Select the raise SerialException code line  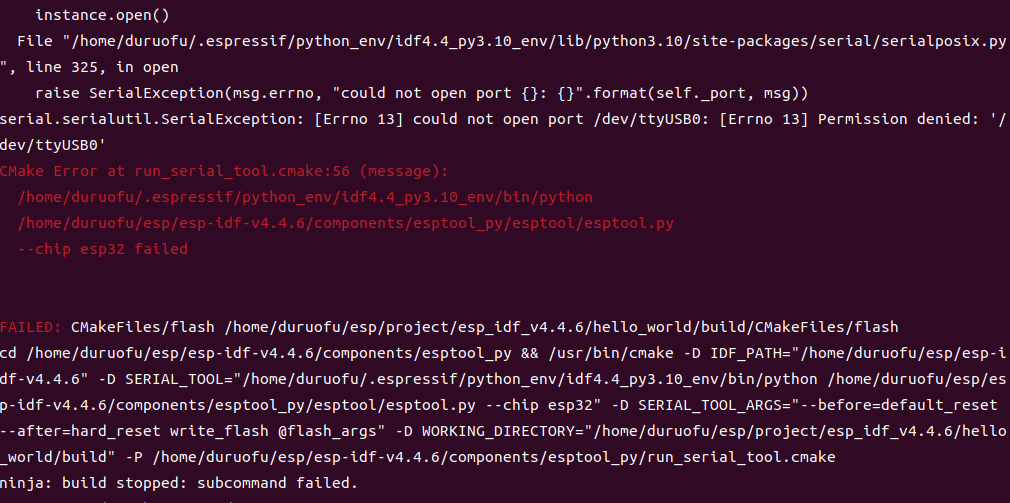(421, 93)
